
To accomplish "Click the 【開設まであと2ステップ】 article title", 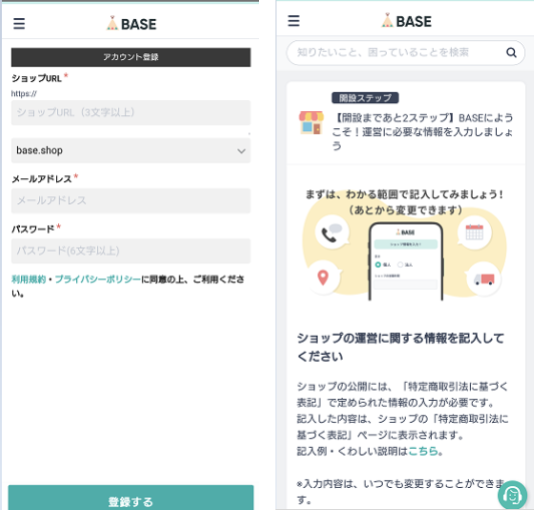I will (422, 131).
